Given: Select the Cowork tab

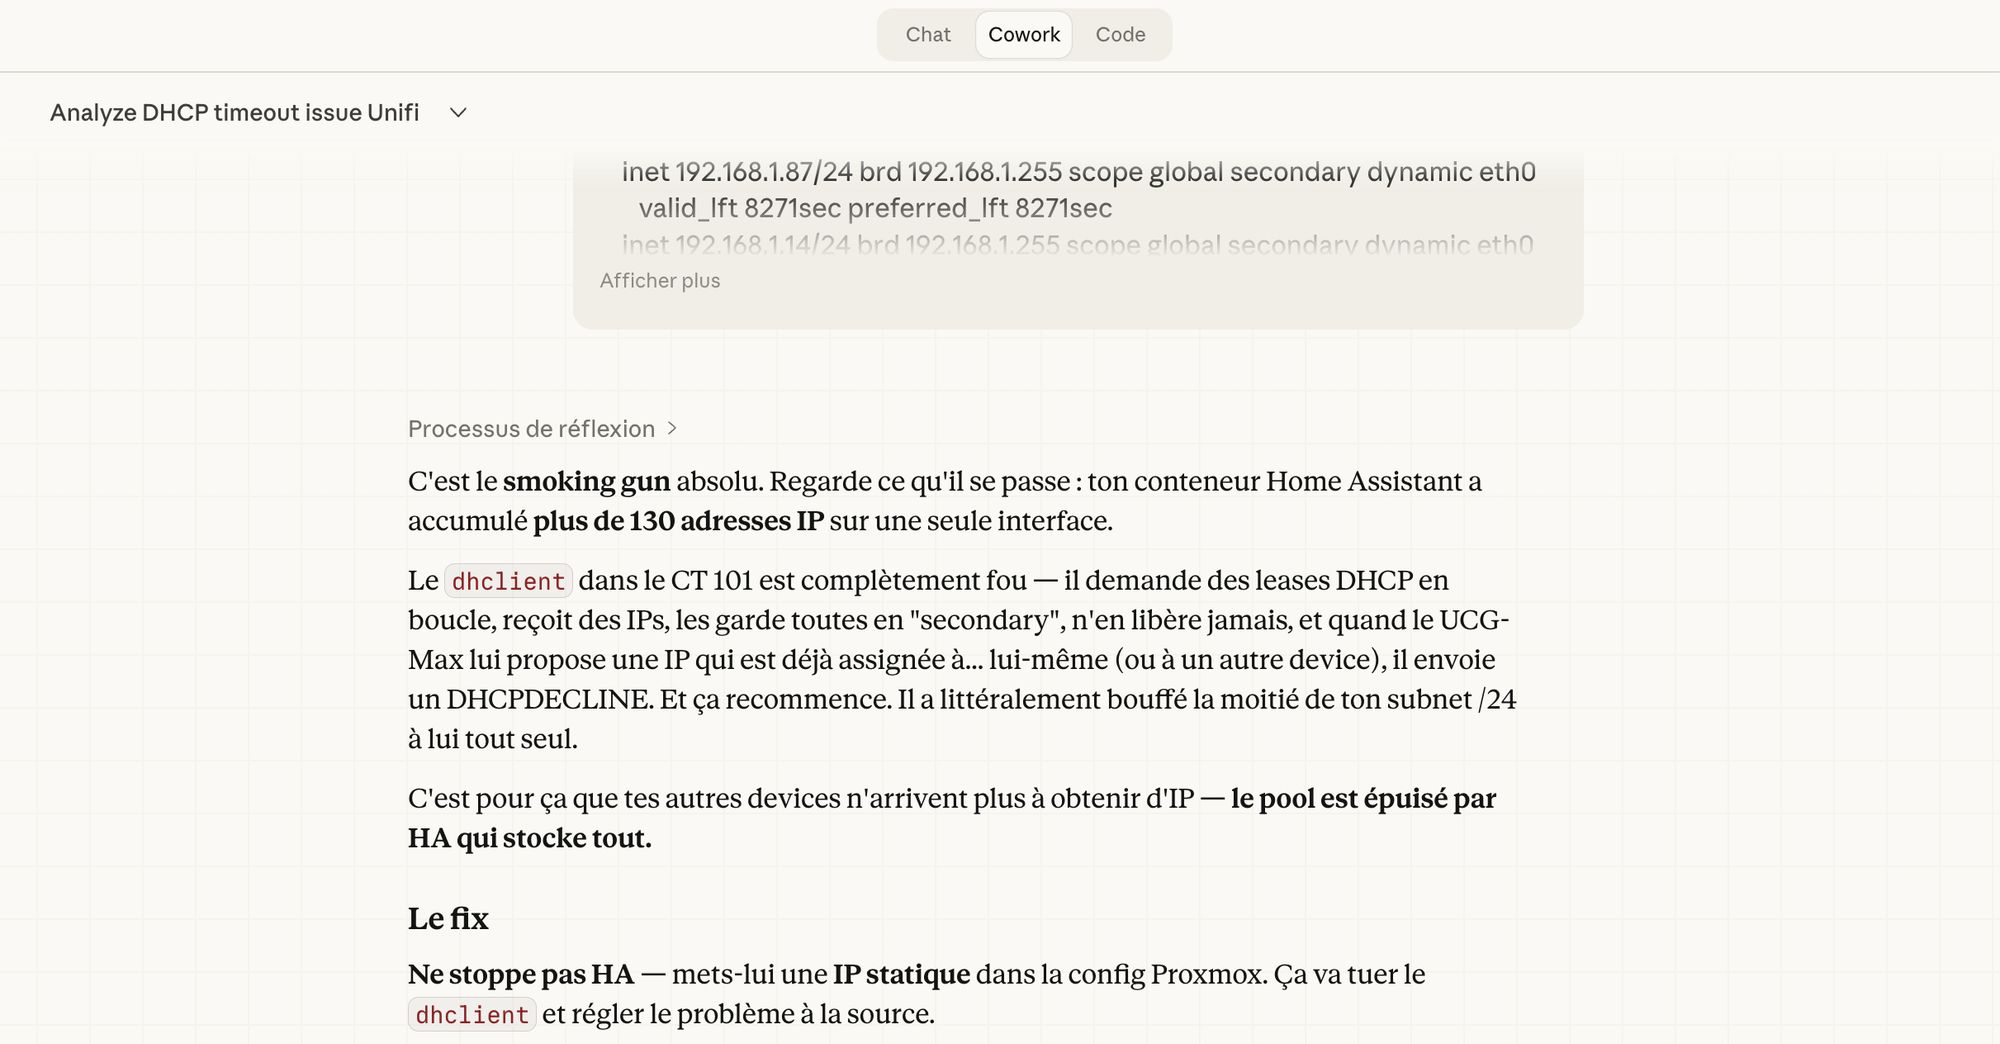Looking at the screenshot, I should (1024, 35).
